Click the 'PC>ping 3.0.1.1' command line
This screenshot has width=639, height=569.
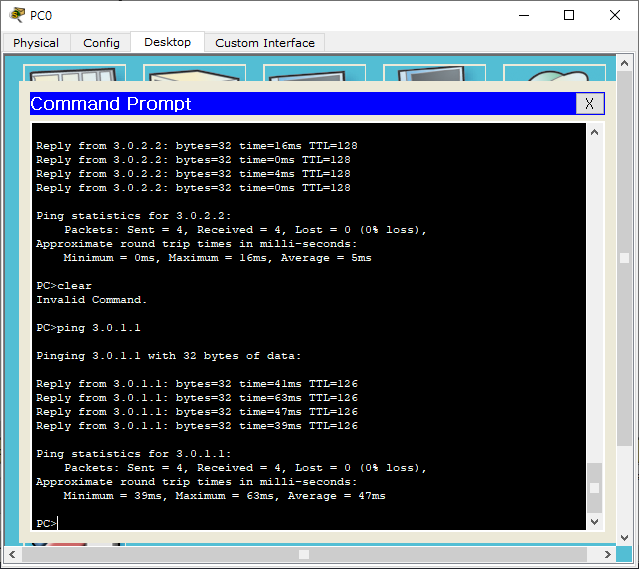tap(88, 328)
